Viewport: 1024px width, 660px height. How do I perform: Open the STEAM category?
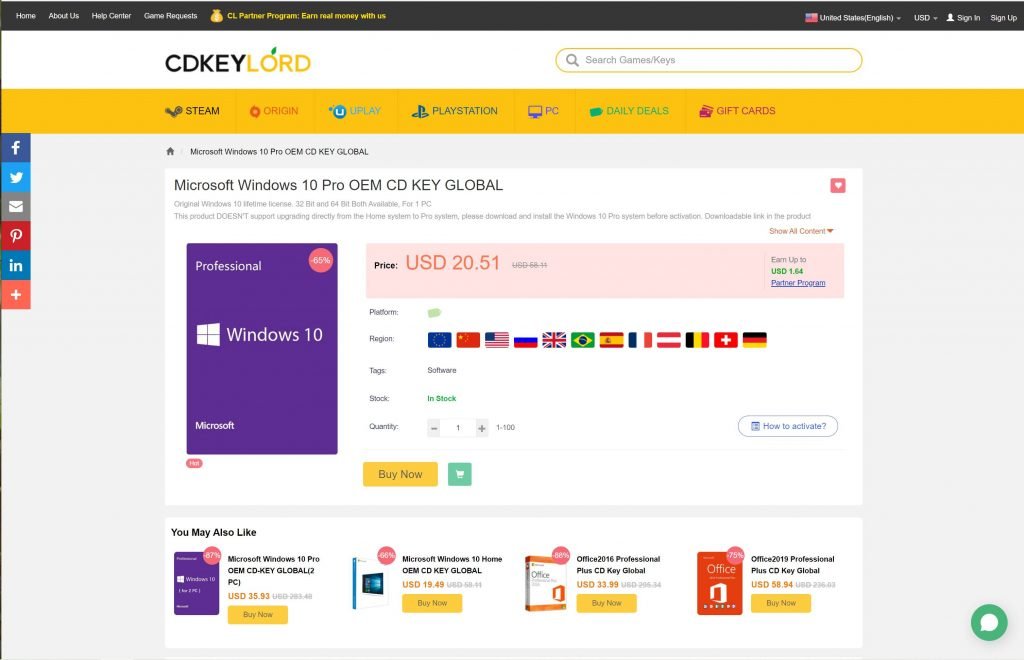(193, 111)
